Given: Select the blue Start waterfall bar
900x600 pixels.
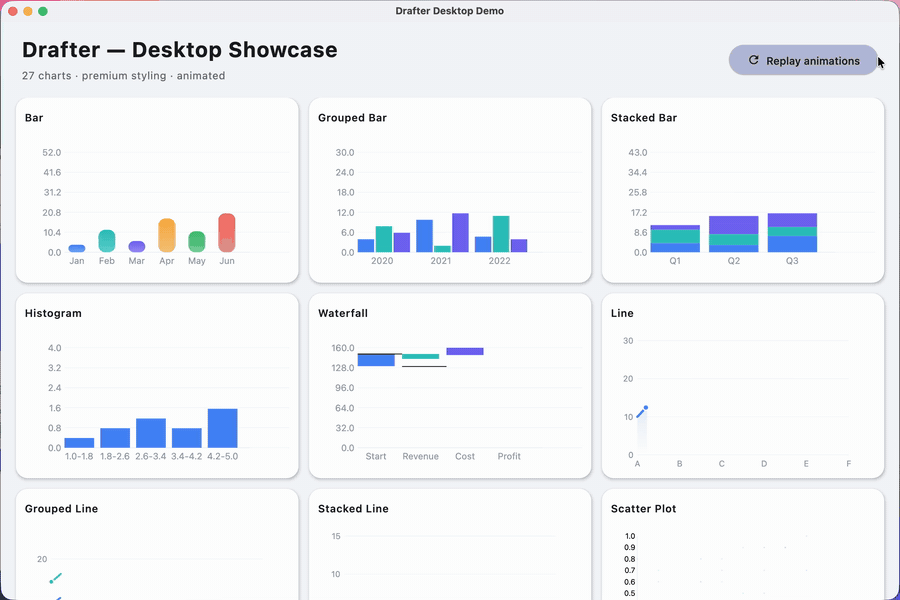Looking at the screenshot, I should pyautogui.click(x=376, y=360).
